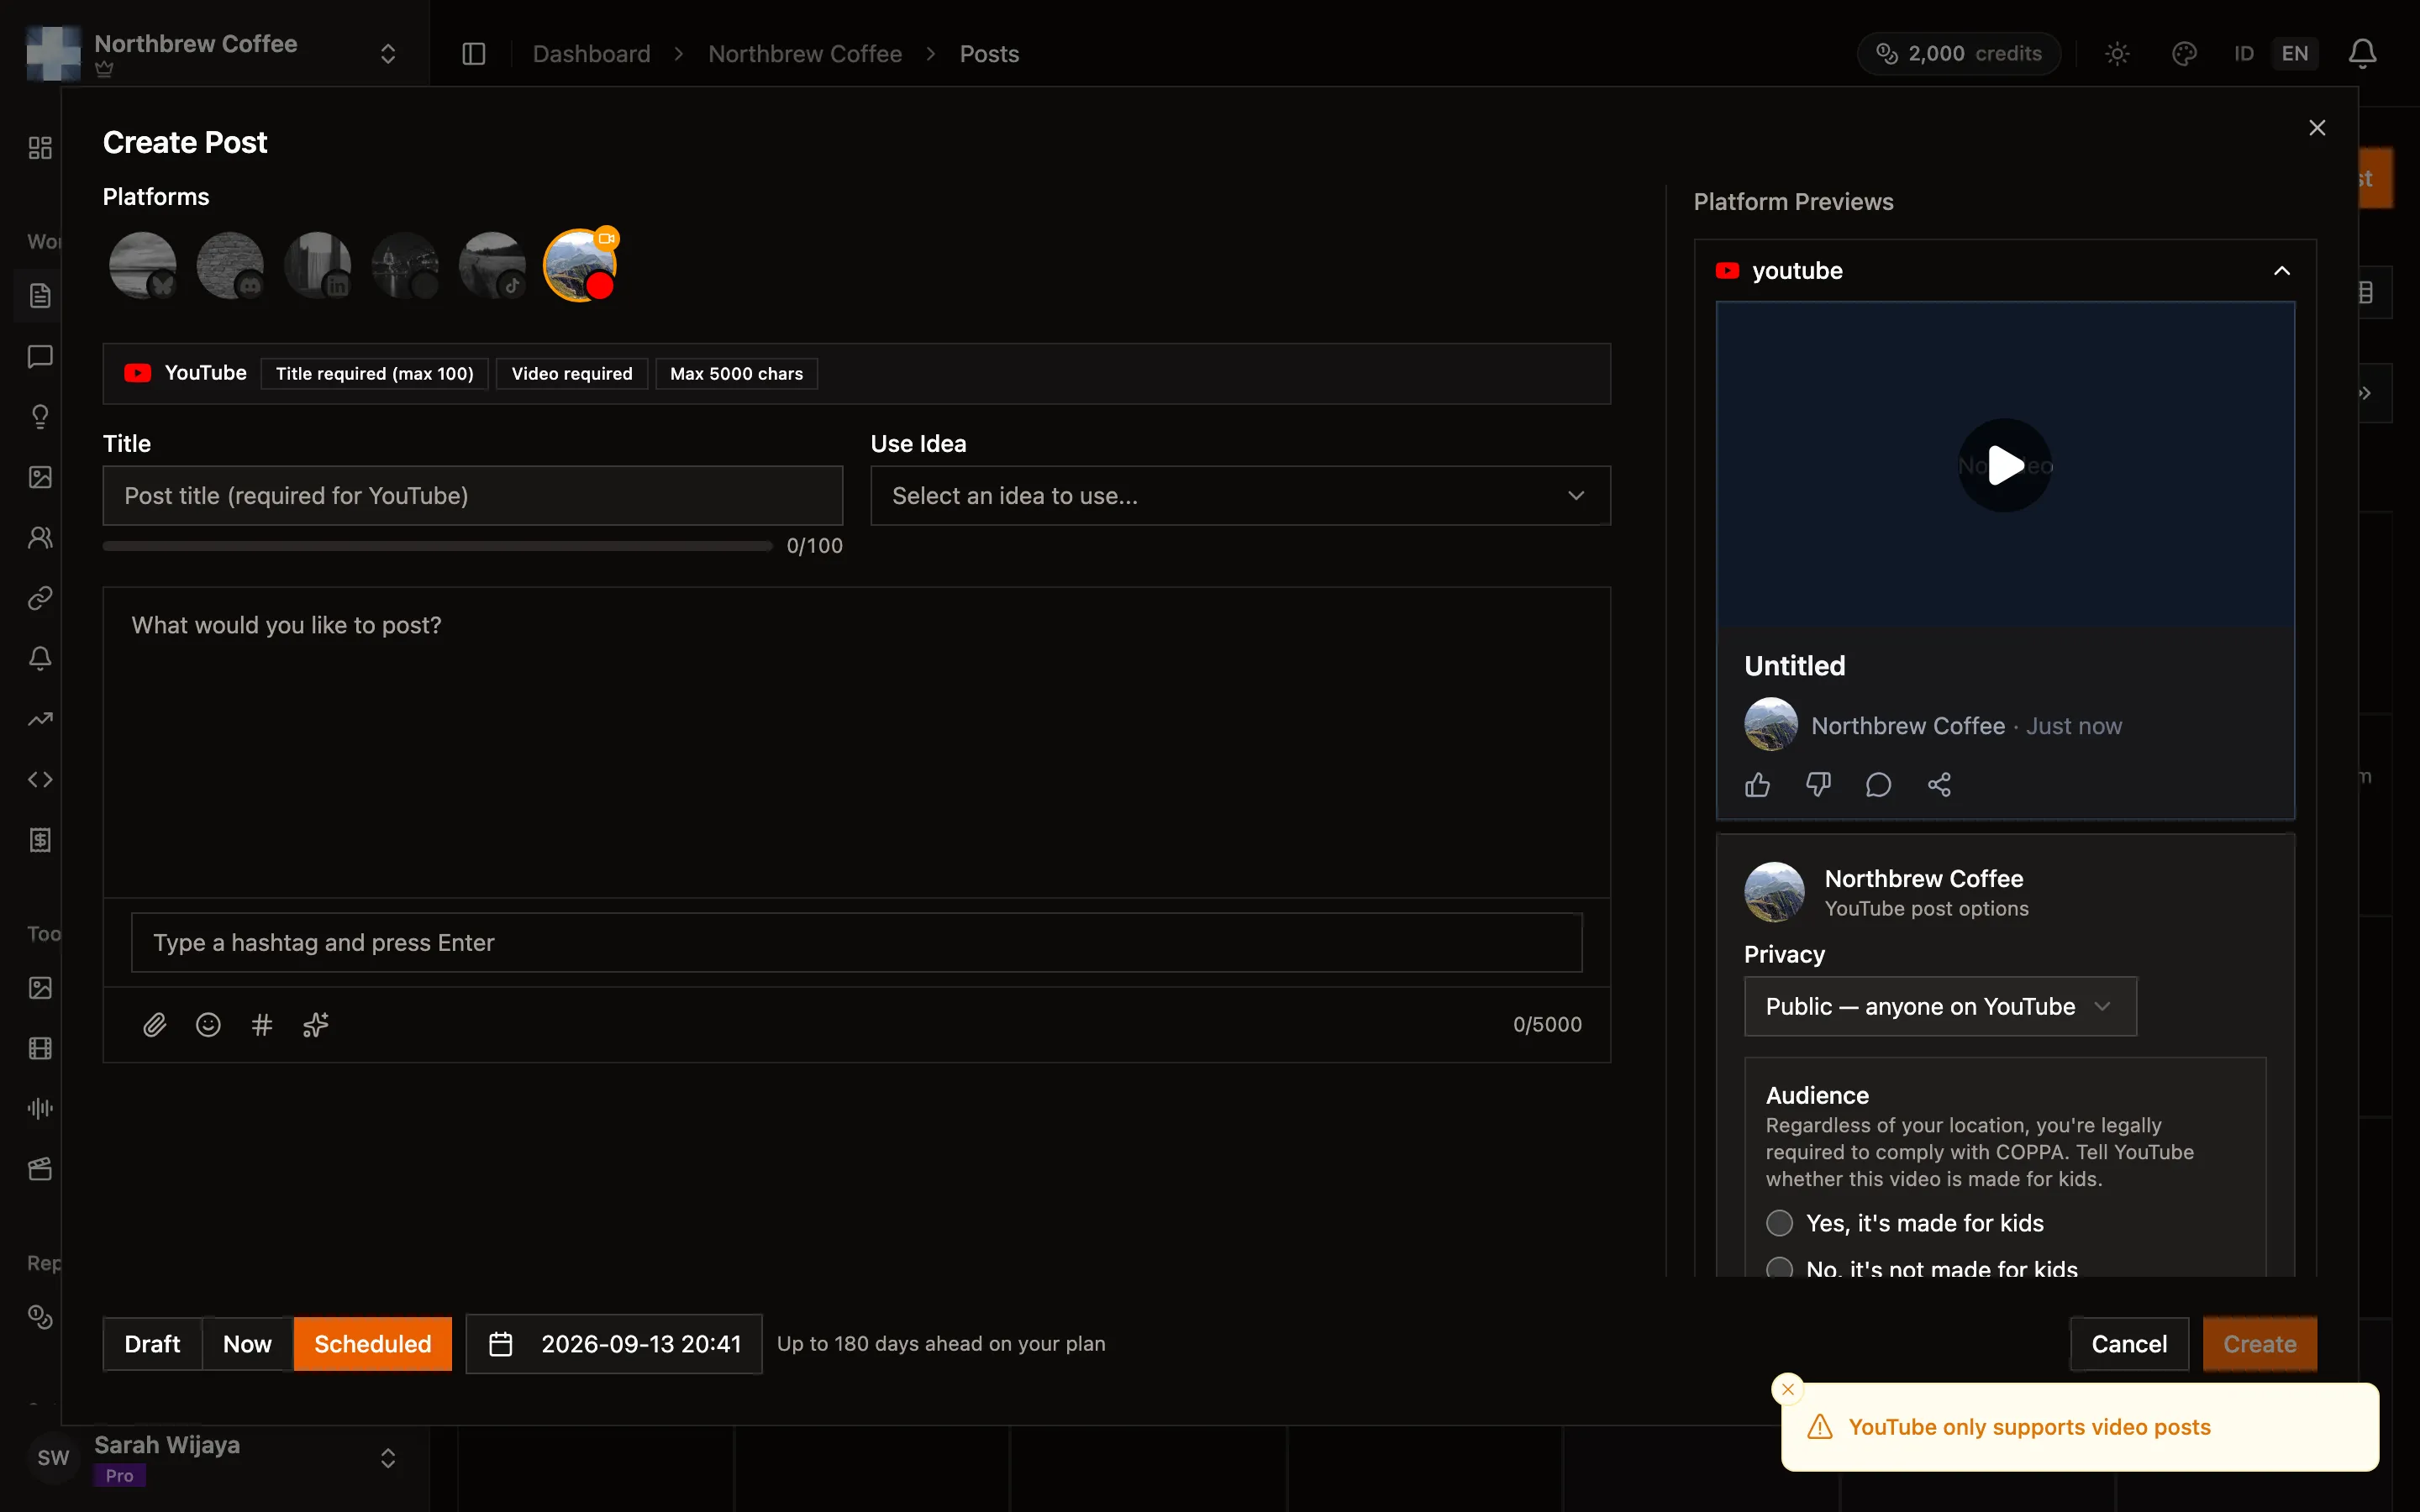
Task: Click the 'Video required' badge
Action: [572, 374]
